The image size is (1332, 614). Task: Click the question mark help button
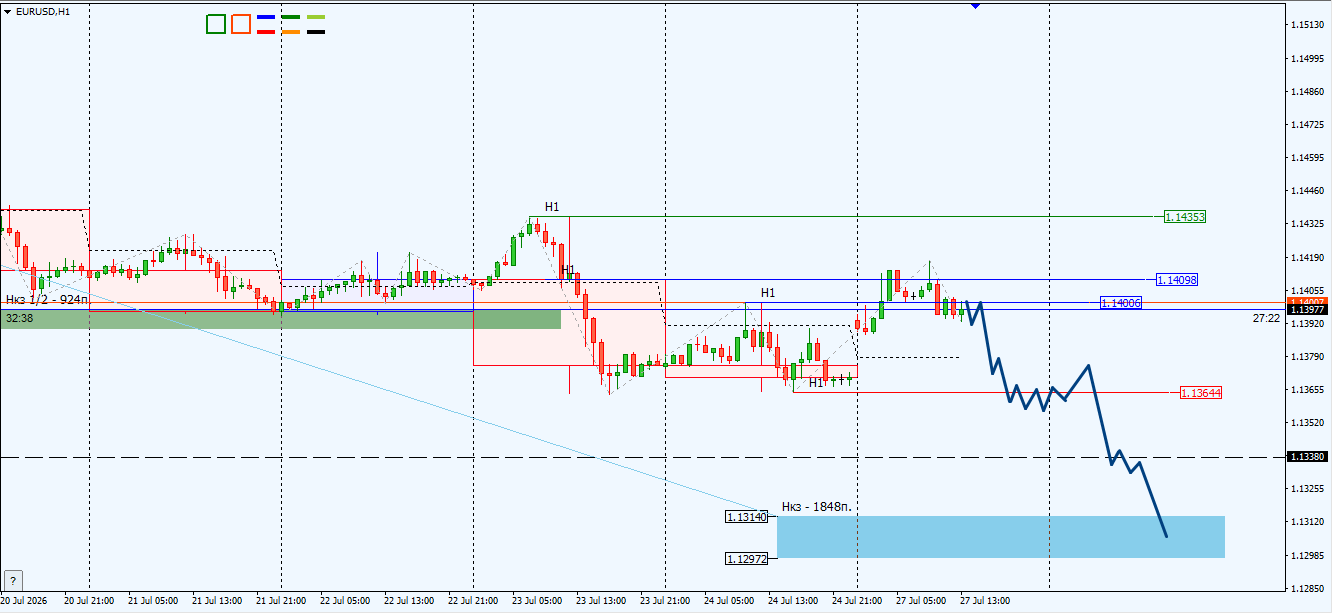click(13, 581)
